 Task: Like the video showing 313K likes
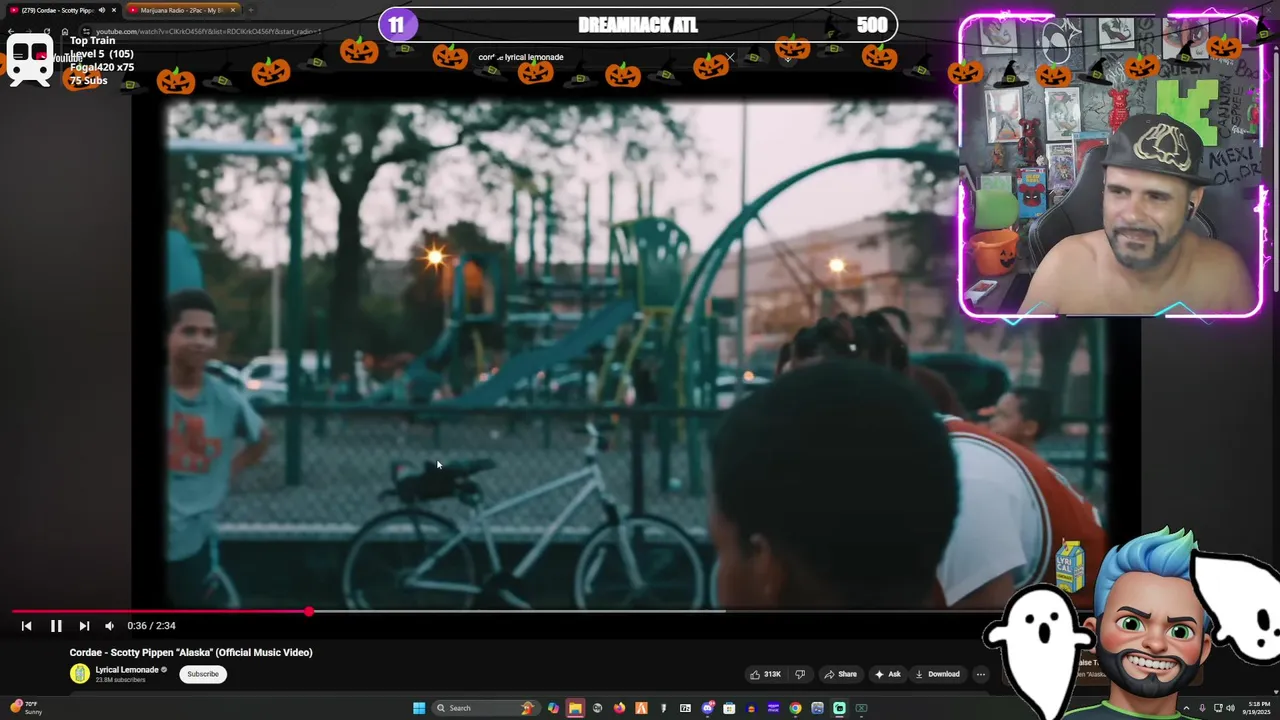pyautogui.click(x=767, y=674)
